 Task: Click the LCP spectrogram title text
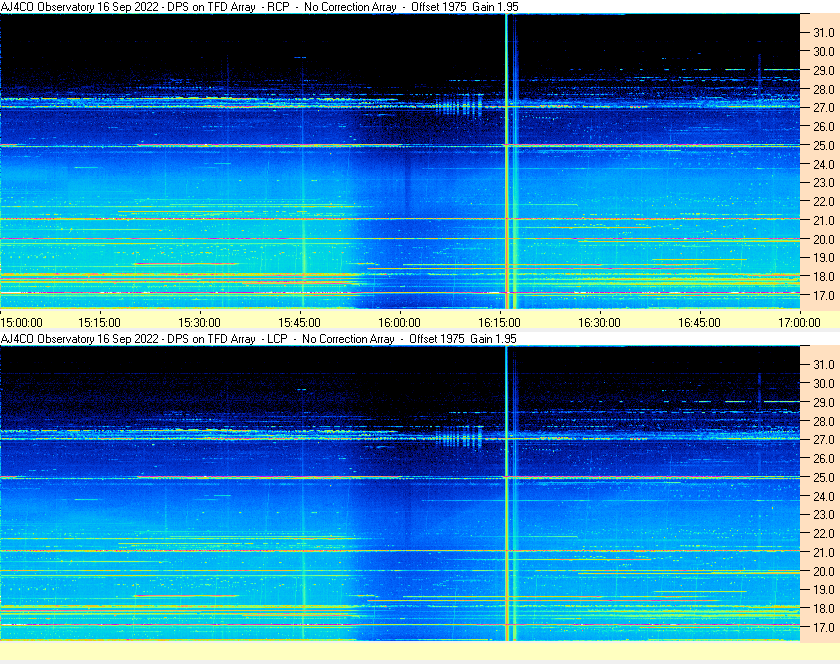point(258,339)
